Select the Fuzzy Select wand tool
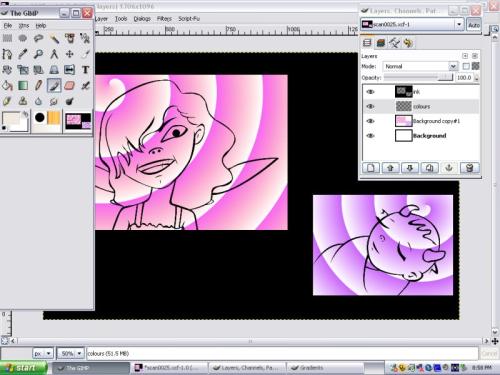Image resolution: width=500 pixels, height=375 pixels. point(54,38)
